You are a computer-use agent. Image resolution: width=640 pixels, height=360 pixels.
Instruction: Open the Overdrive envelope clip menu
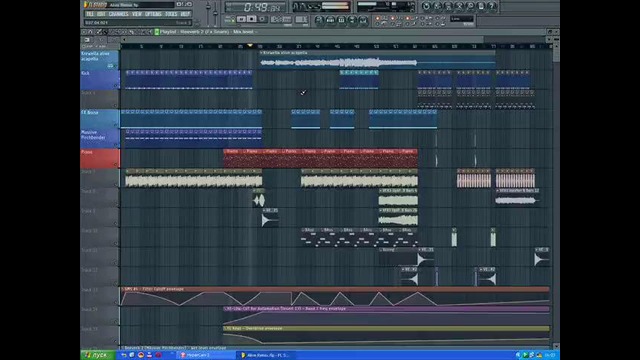point(226,328)
